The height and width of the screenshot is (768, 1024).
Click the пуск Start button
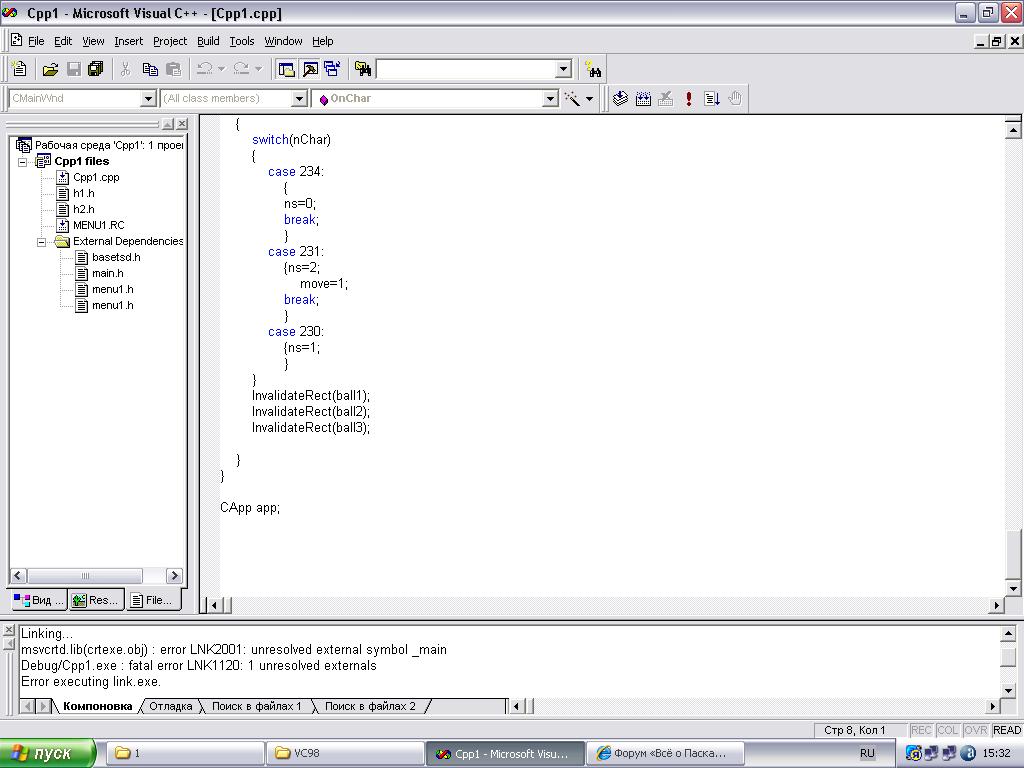(47, 753)
